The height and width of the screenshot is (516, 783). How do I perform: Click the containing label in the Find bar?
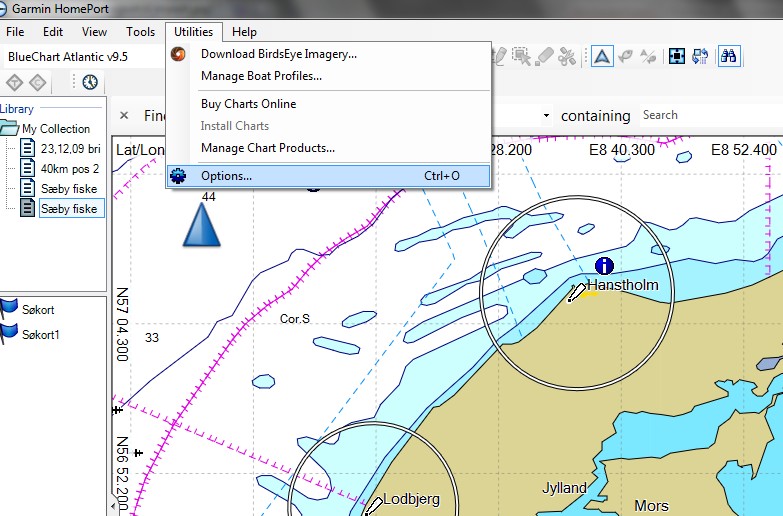point(596,116)
